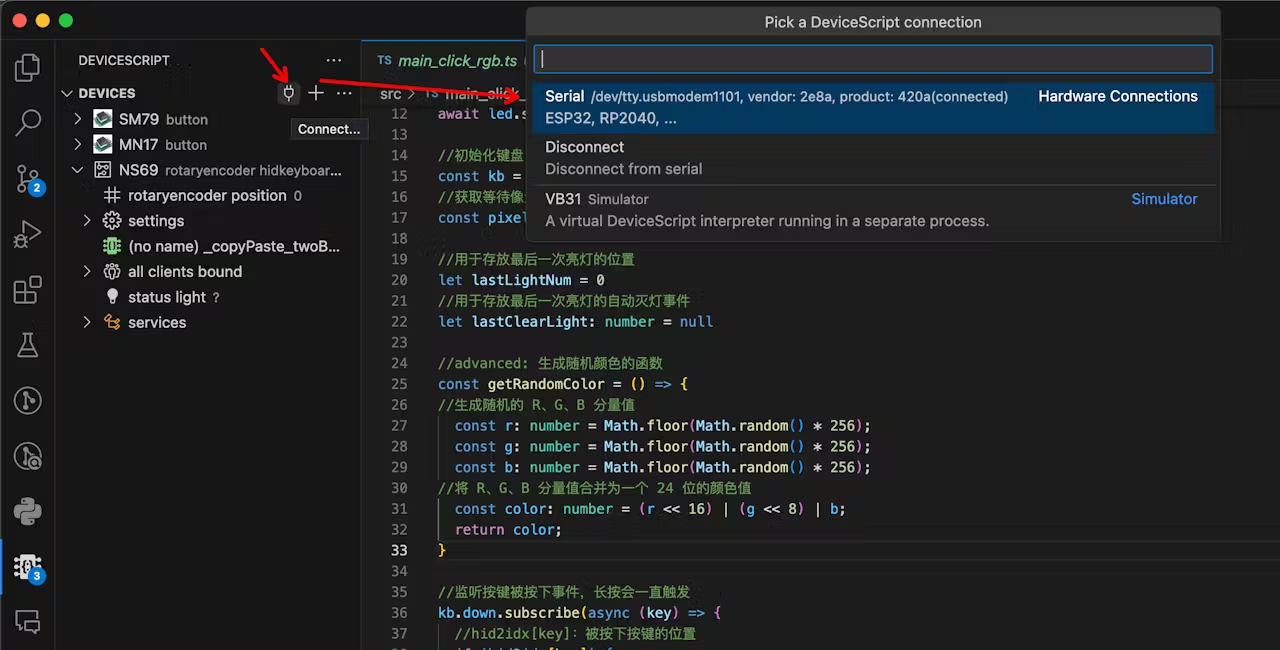Open the Testing beaker view
The width and height of the screenshot is (1280, 650).
click(27, 345)
